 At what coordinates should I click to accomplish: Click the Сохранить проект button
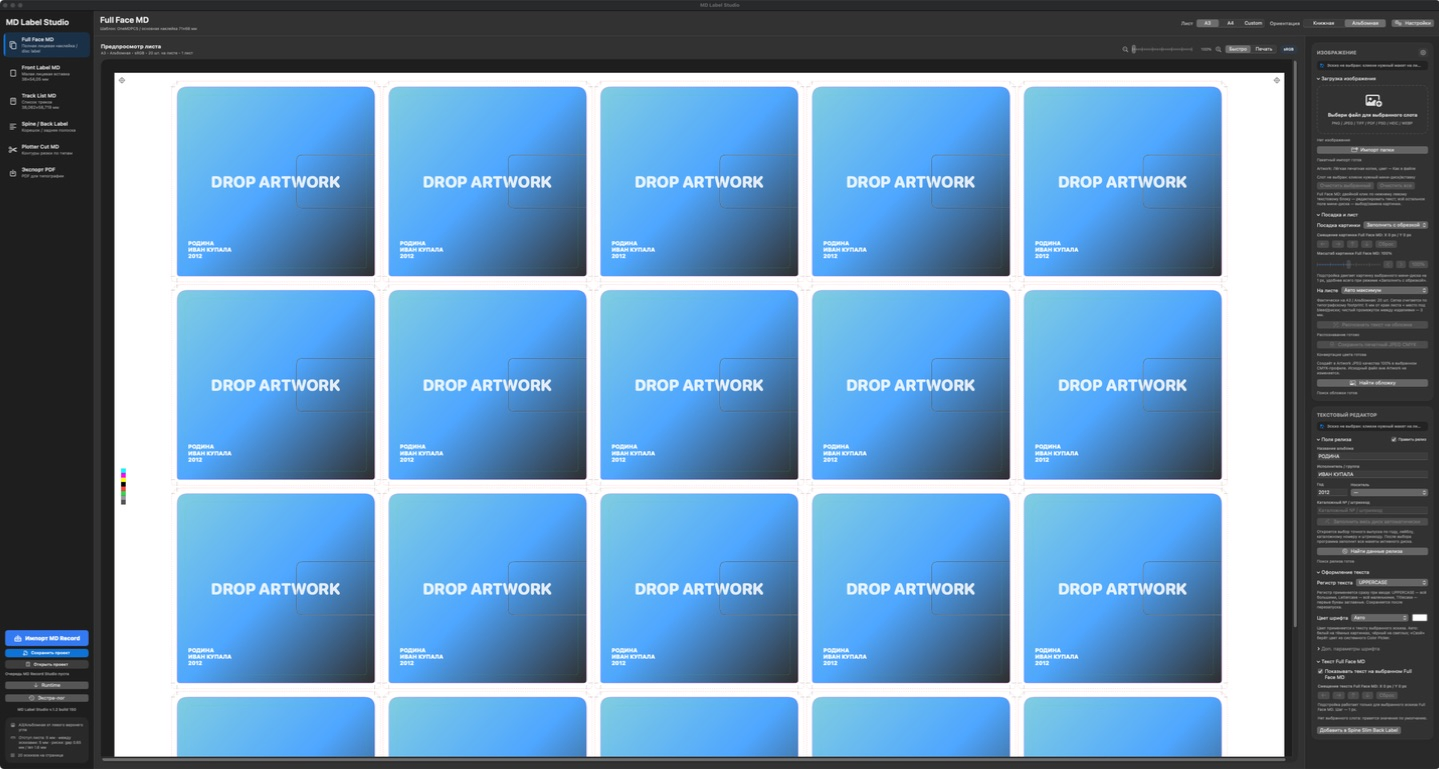[x=47, y=653]
